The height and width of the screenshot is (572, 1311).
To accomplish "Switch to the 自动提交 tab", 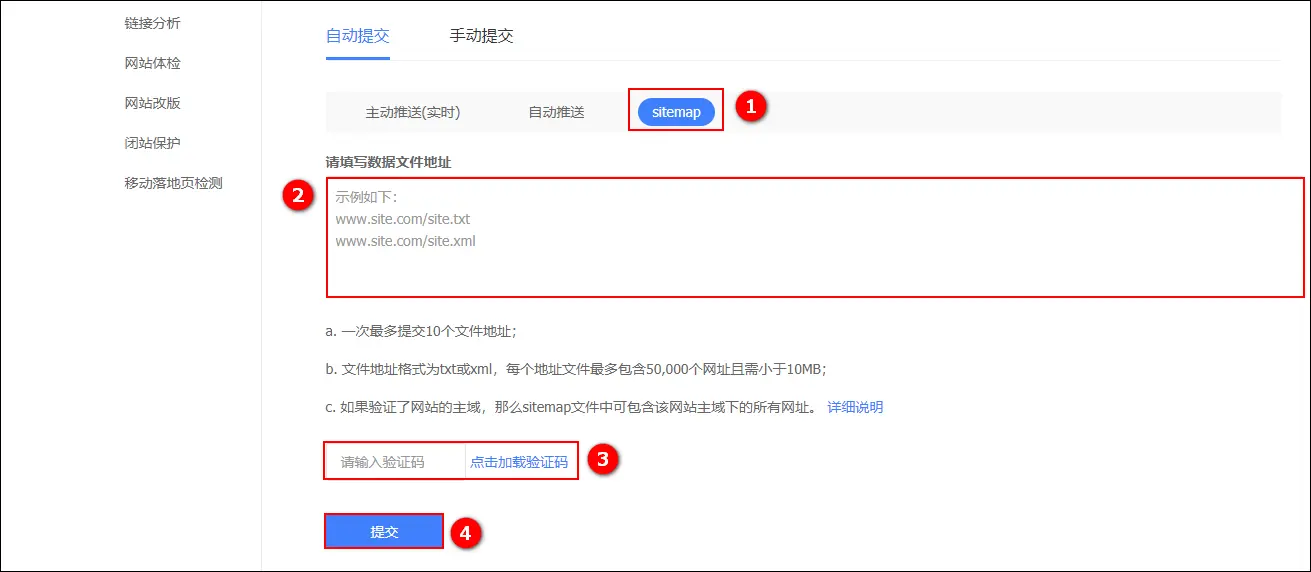I will click(357, 36).
